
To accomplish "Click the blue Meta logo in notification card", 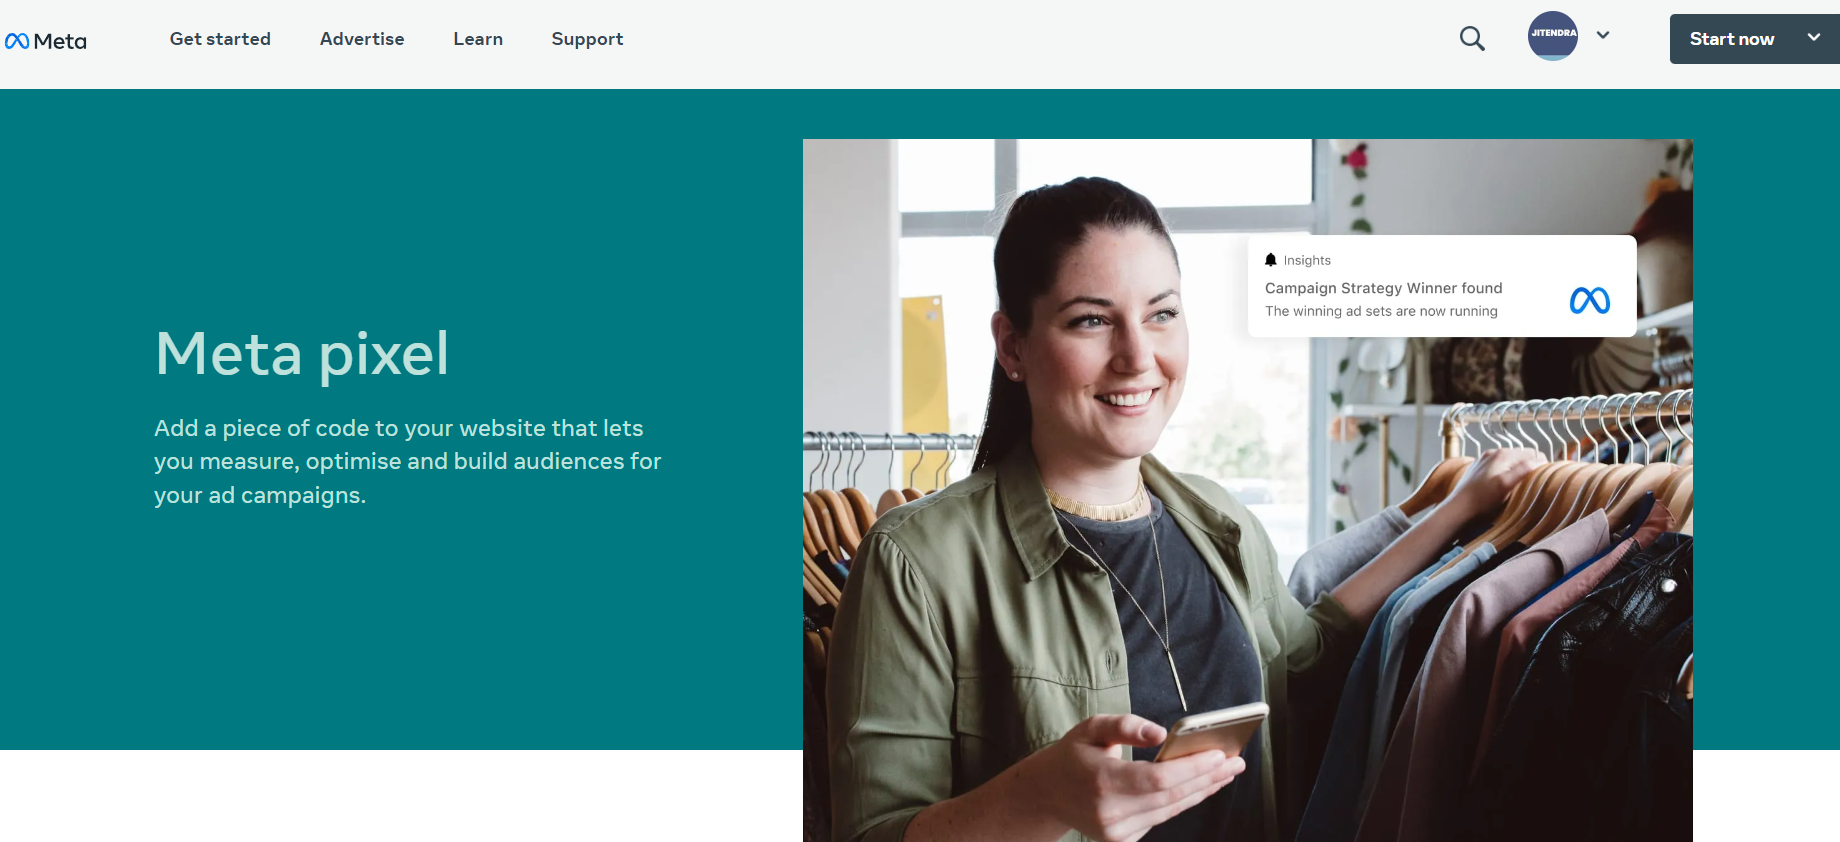I will click(x=1590, y=300).
